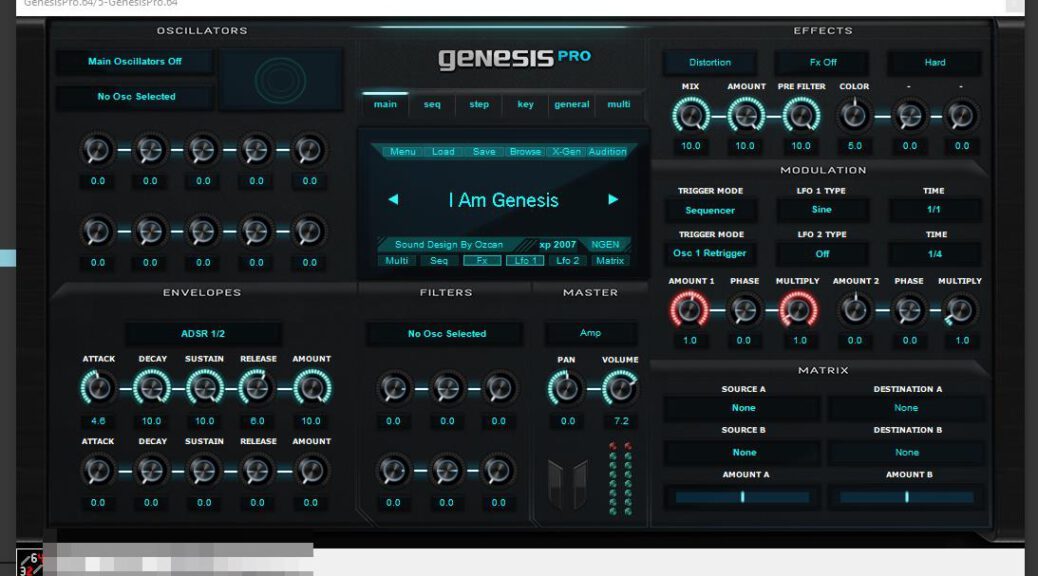Open the LFO 1 TYPE Sine dropdown

click(x=822, y=209)
